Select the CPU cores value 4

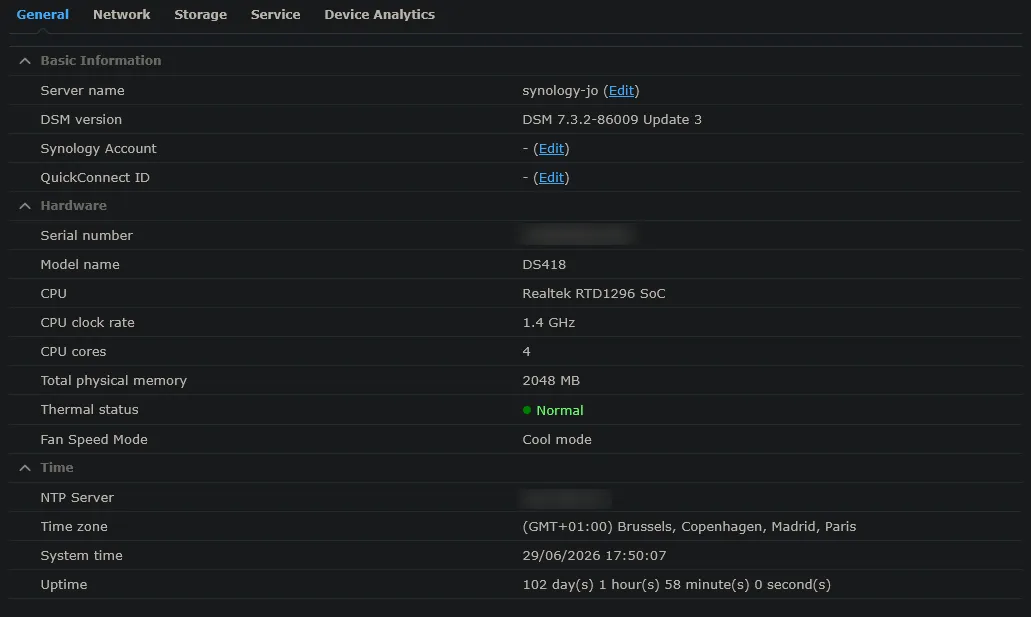coord(526,351)
